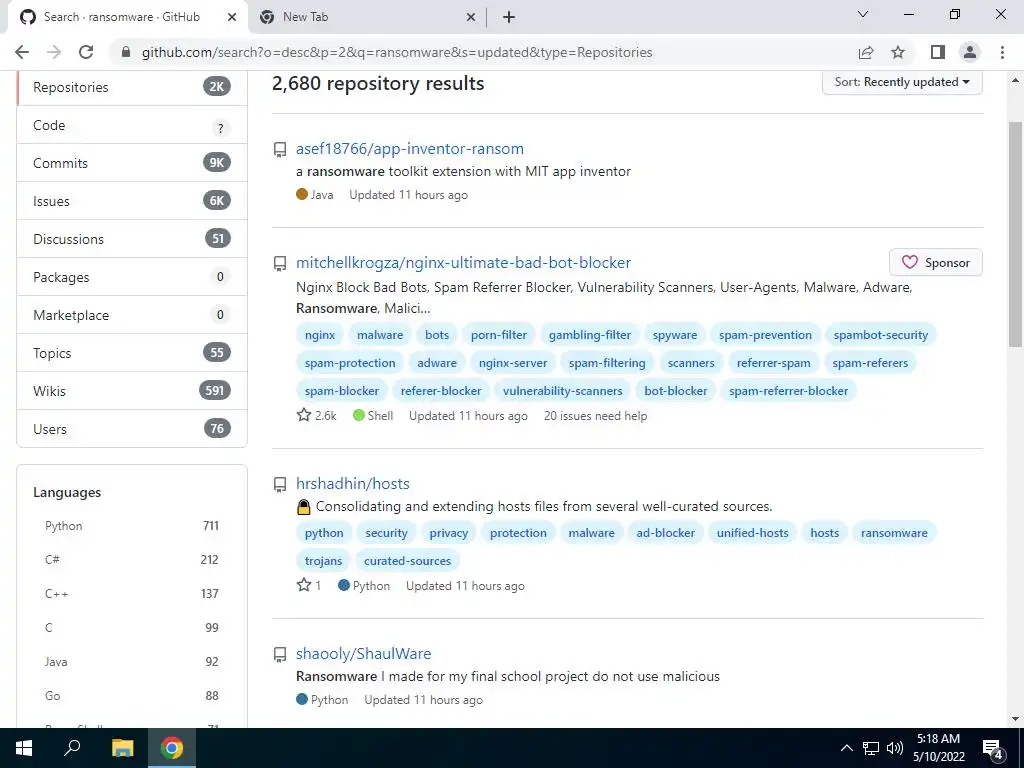Click the porn-filter topic tag

(x=498, y=335)
